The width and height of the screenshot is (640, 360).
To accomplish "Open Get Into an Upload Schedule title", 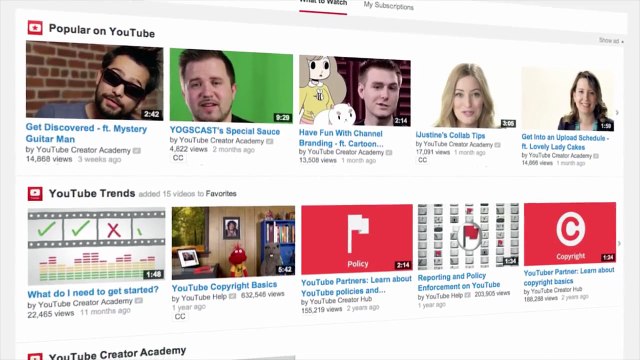I will 565,142.
